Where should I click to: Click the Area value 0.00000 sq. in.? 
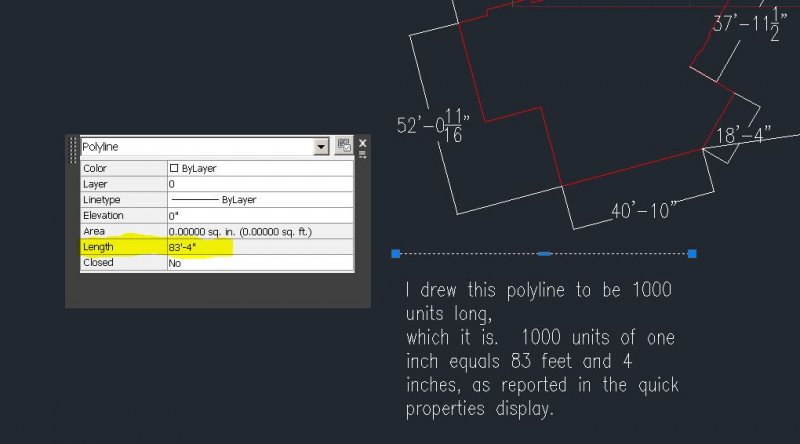click(260, 232)
